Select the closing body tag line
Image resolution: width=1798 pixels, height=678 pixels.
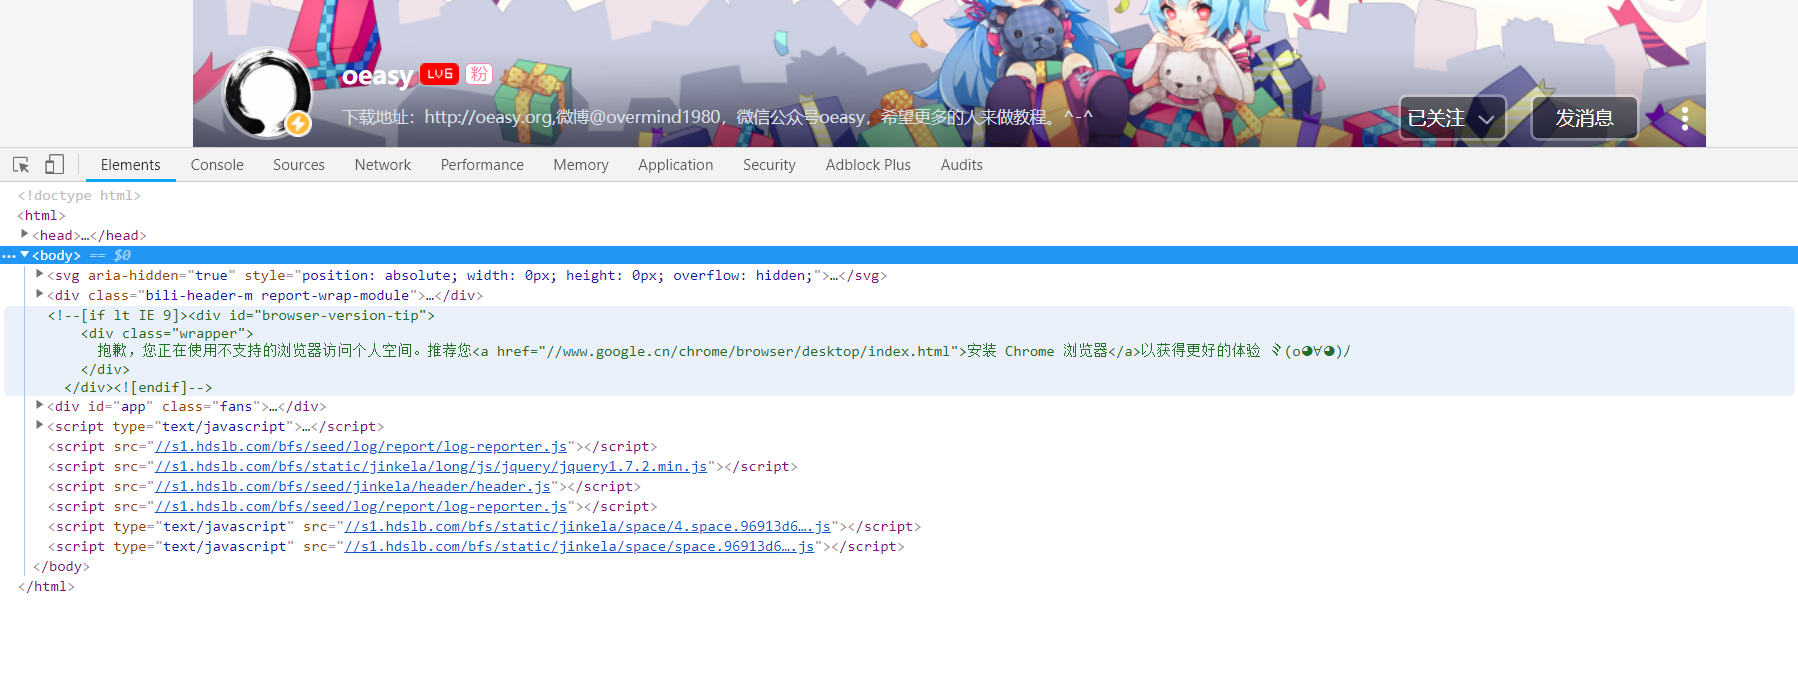[61, 567]
